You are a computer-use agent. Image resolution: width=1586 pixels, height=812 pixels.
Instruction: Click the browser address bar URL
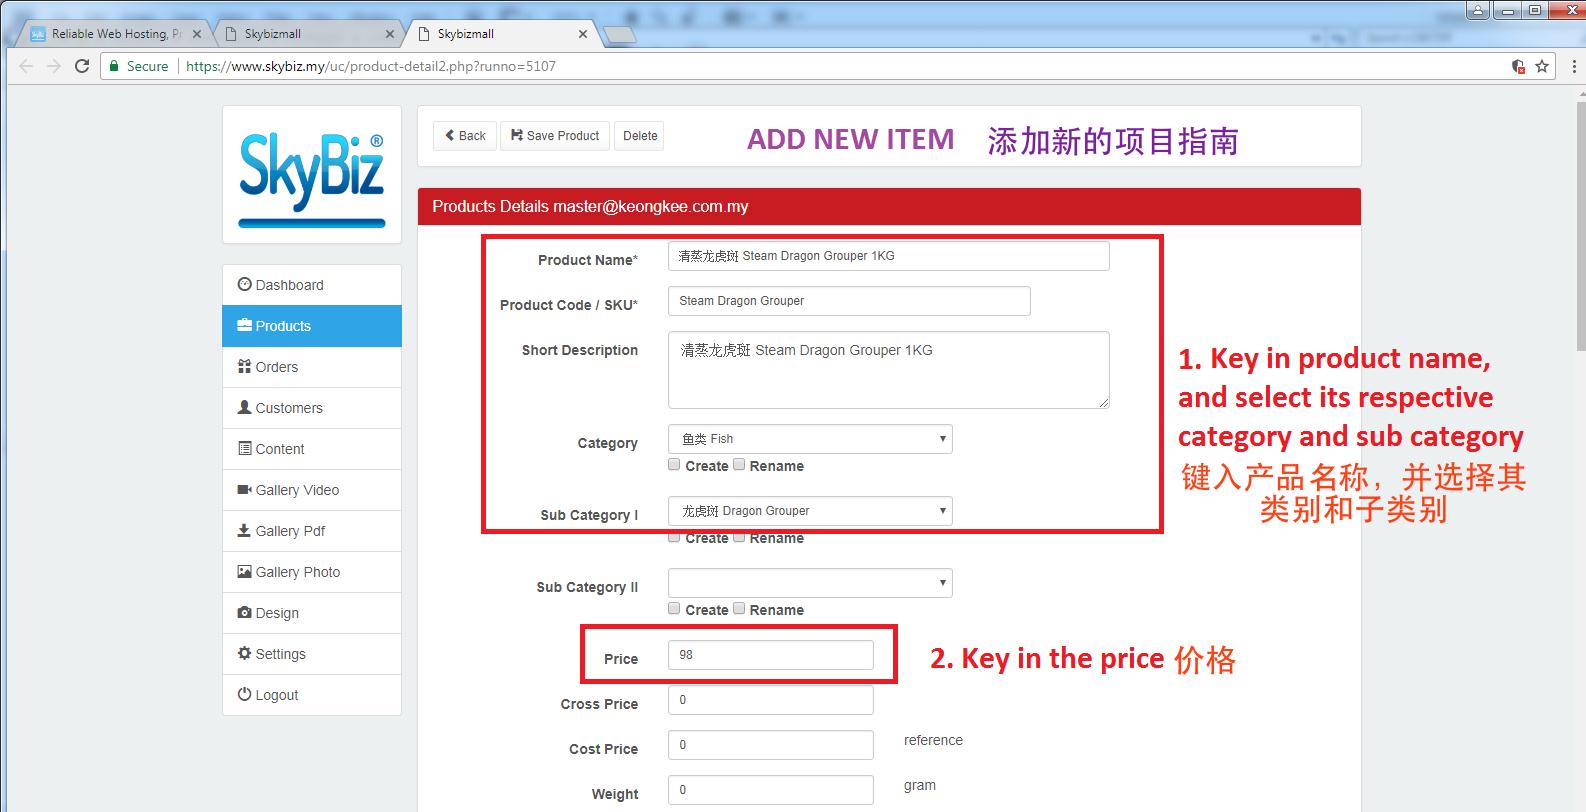click(371, 66)
